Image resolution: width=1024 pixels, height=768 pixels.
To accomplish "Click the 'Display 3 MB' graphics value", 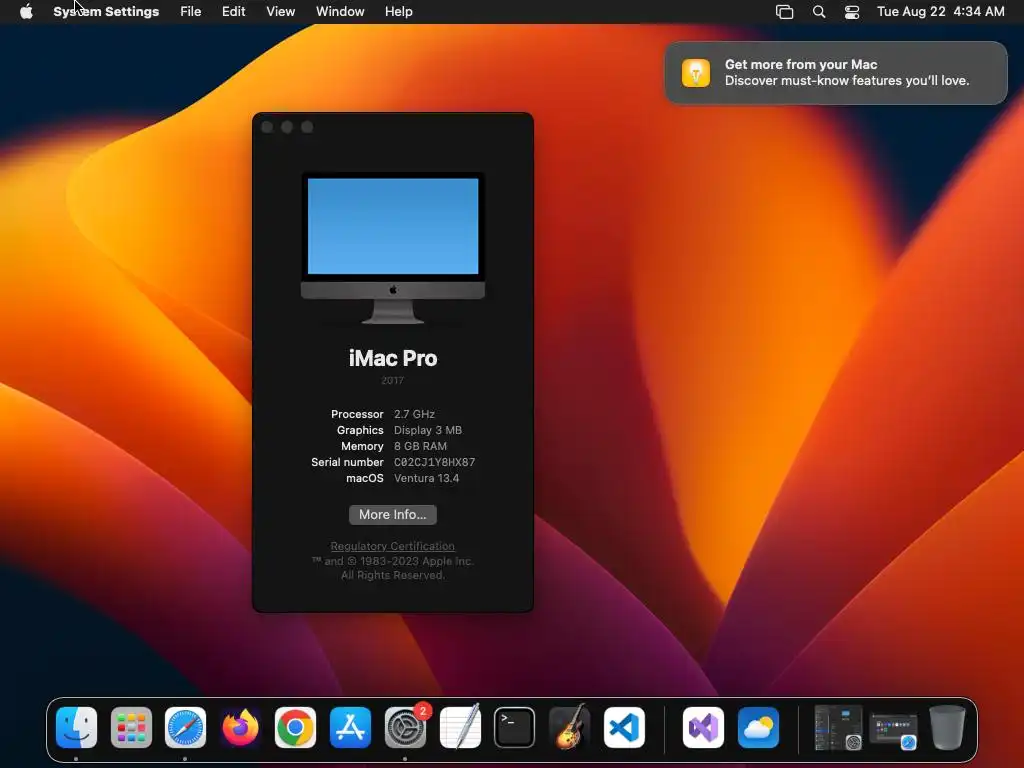I will (x=428, y=430).
